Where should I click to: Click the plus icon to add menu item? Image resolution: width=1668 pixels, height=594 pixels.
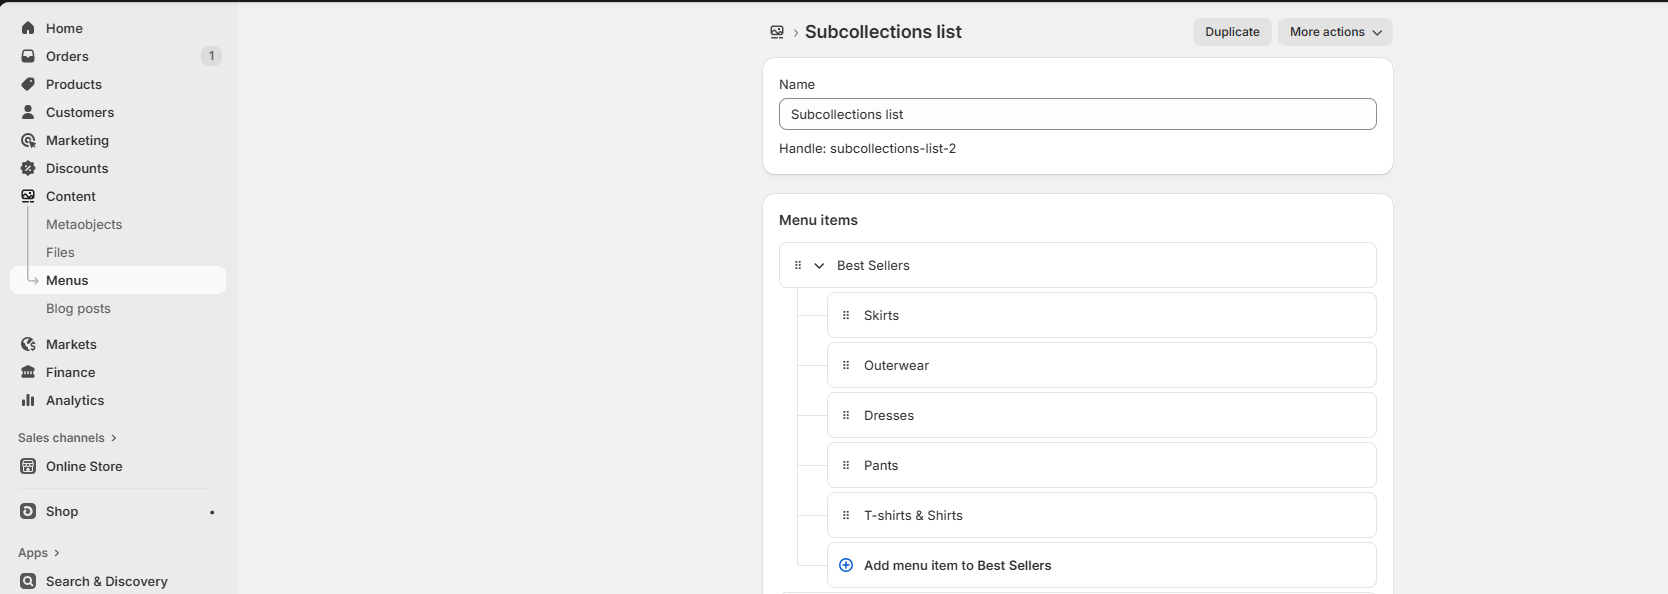(x=846, y=565)
